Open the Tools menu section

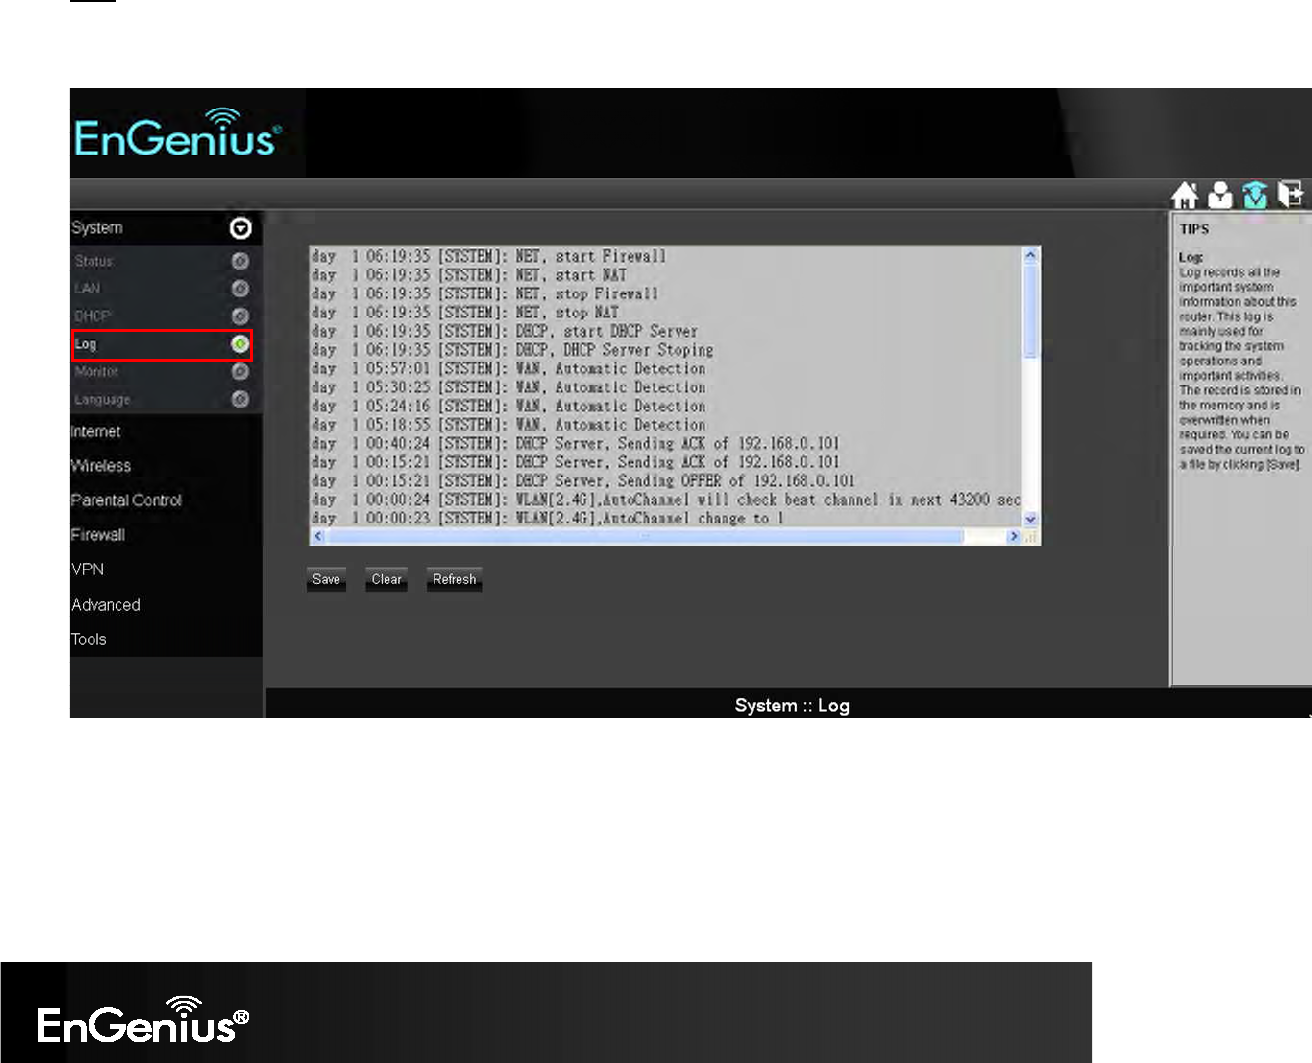88,639
